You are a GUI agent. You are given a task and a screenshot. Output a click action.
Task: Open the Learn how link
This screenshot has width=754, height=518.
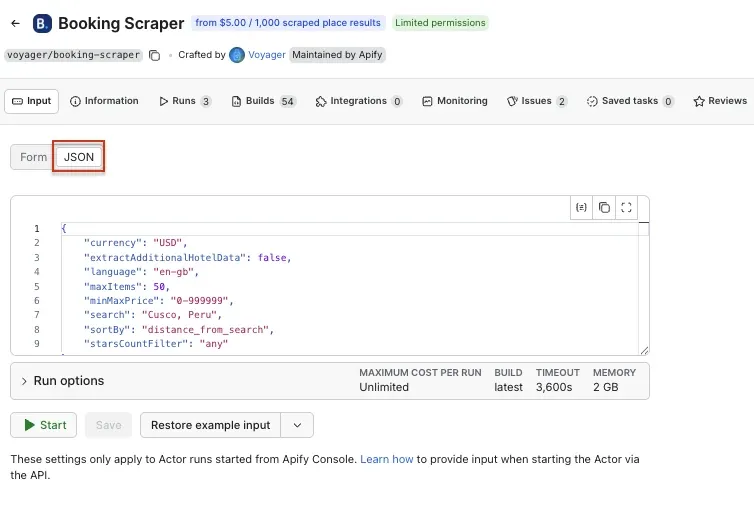tap(387, 459)
